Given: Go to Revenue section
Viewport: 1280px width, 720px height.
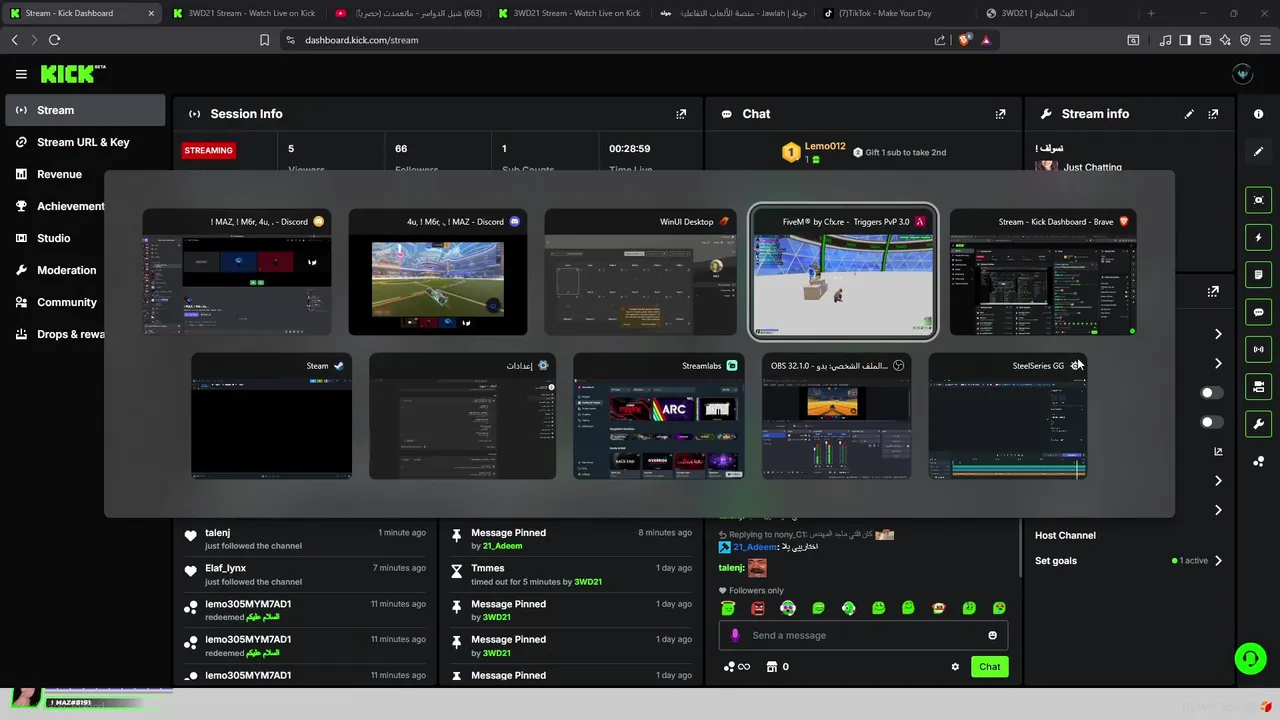Looking at the screenshot, I should point(85,174).
